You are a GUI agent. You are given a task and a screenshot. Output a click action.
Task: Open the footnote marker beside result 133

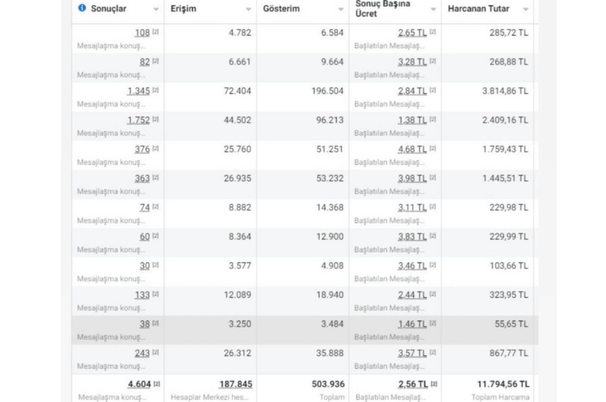click(x=156, y=294)
